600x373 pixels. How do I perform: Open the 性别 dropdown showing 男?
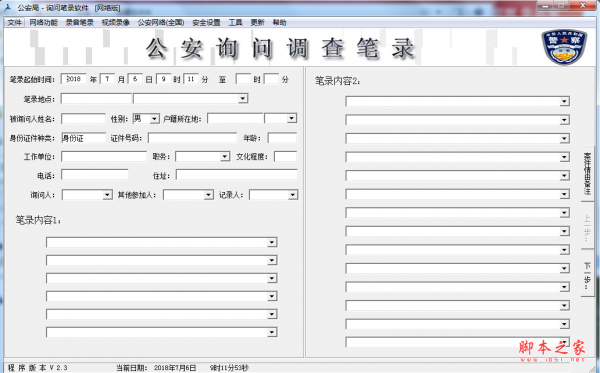click(146, 119)
